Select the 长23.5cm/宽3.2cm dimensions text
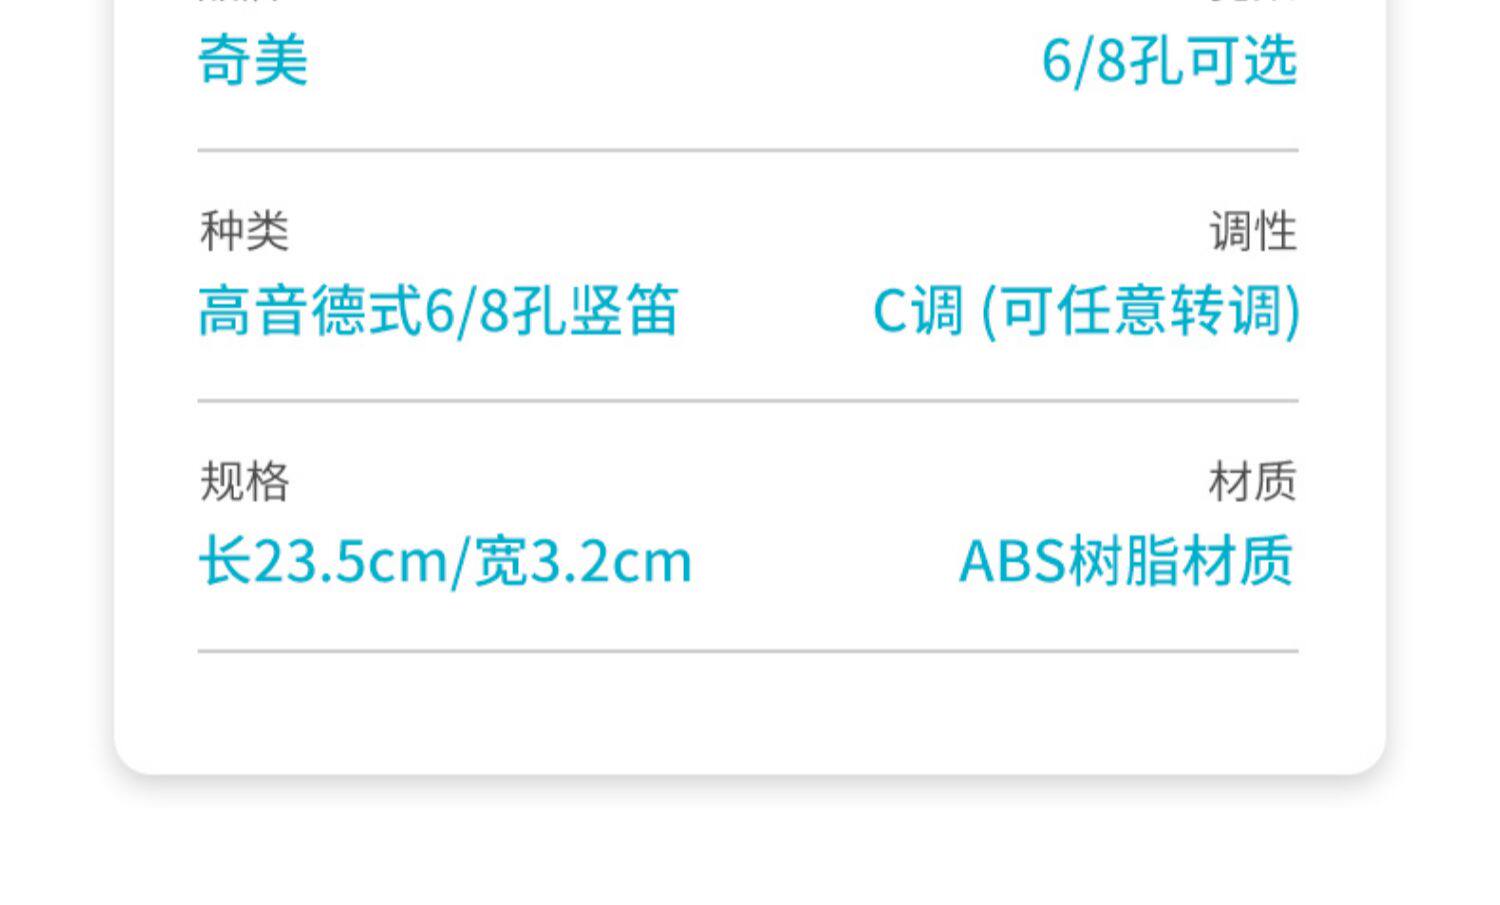The width and height of the screenshot is (1500, 905). 445,561
